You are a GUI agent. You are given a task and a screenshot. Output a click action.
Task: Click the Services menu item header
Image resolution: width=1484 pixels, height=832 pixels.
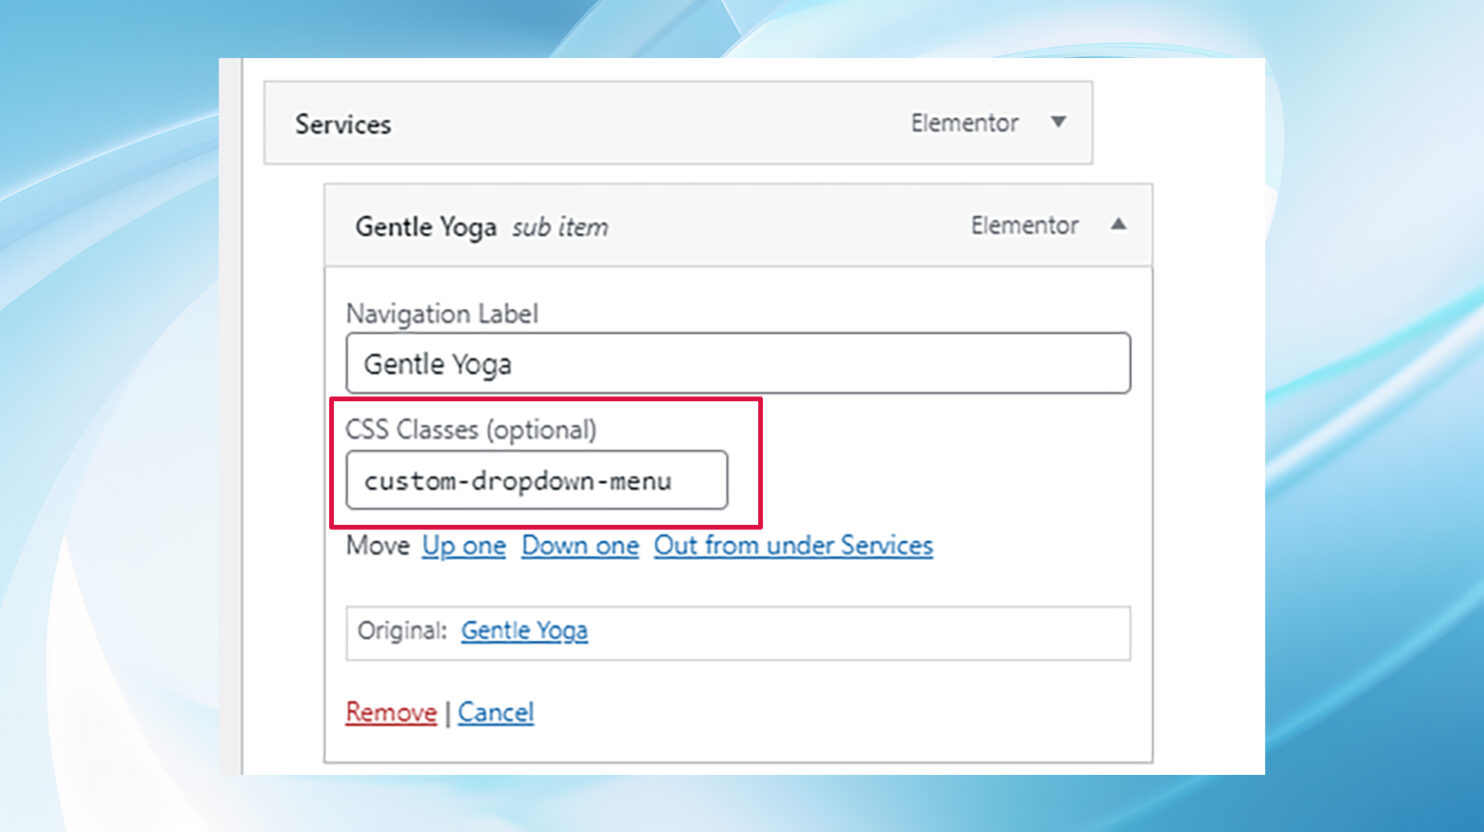(x=343, y=124)
